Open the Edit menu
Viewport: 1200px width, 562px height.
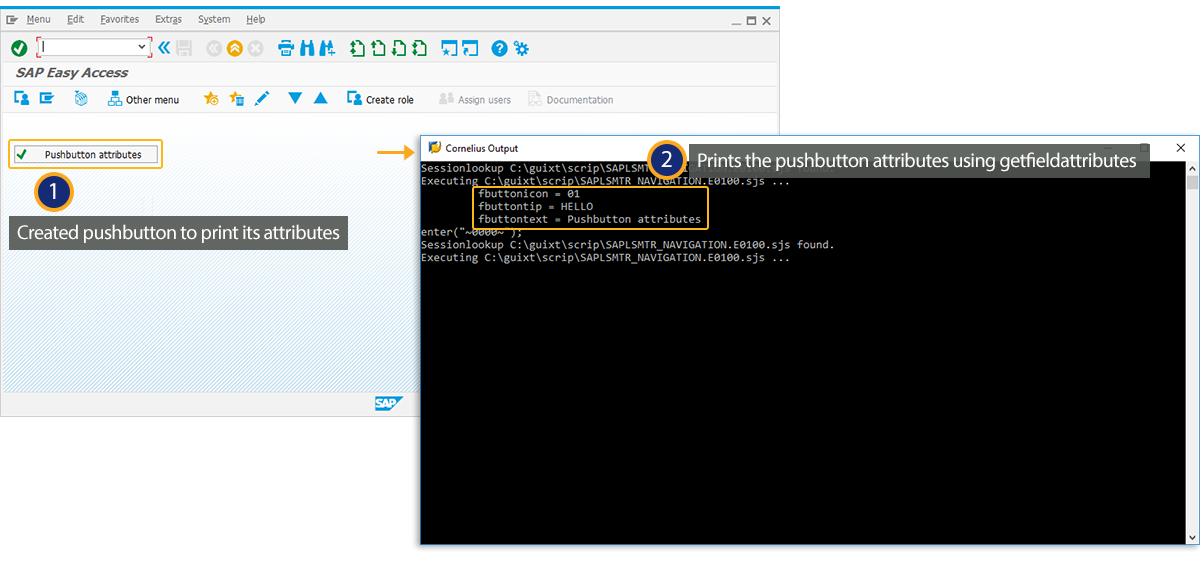tap(75, 19)
